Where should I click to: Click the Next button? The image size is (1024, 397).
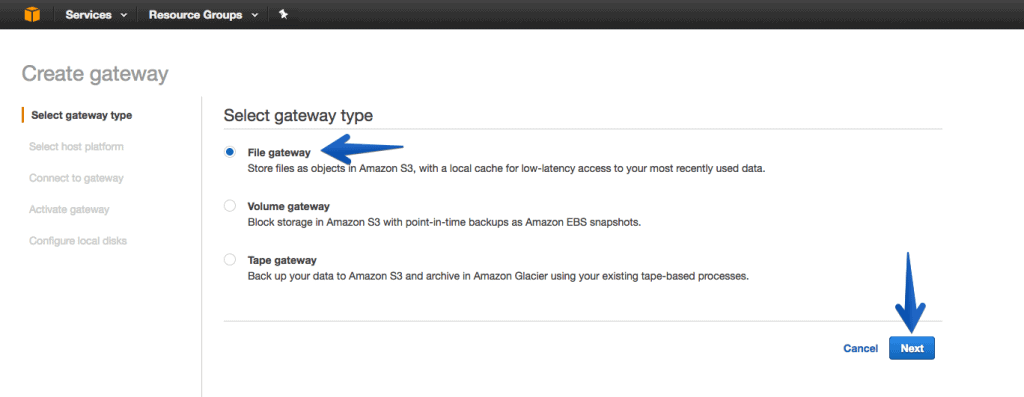912,348
